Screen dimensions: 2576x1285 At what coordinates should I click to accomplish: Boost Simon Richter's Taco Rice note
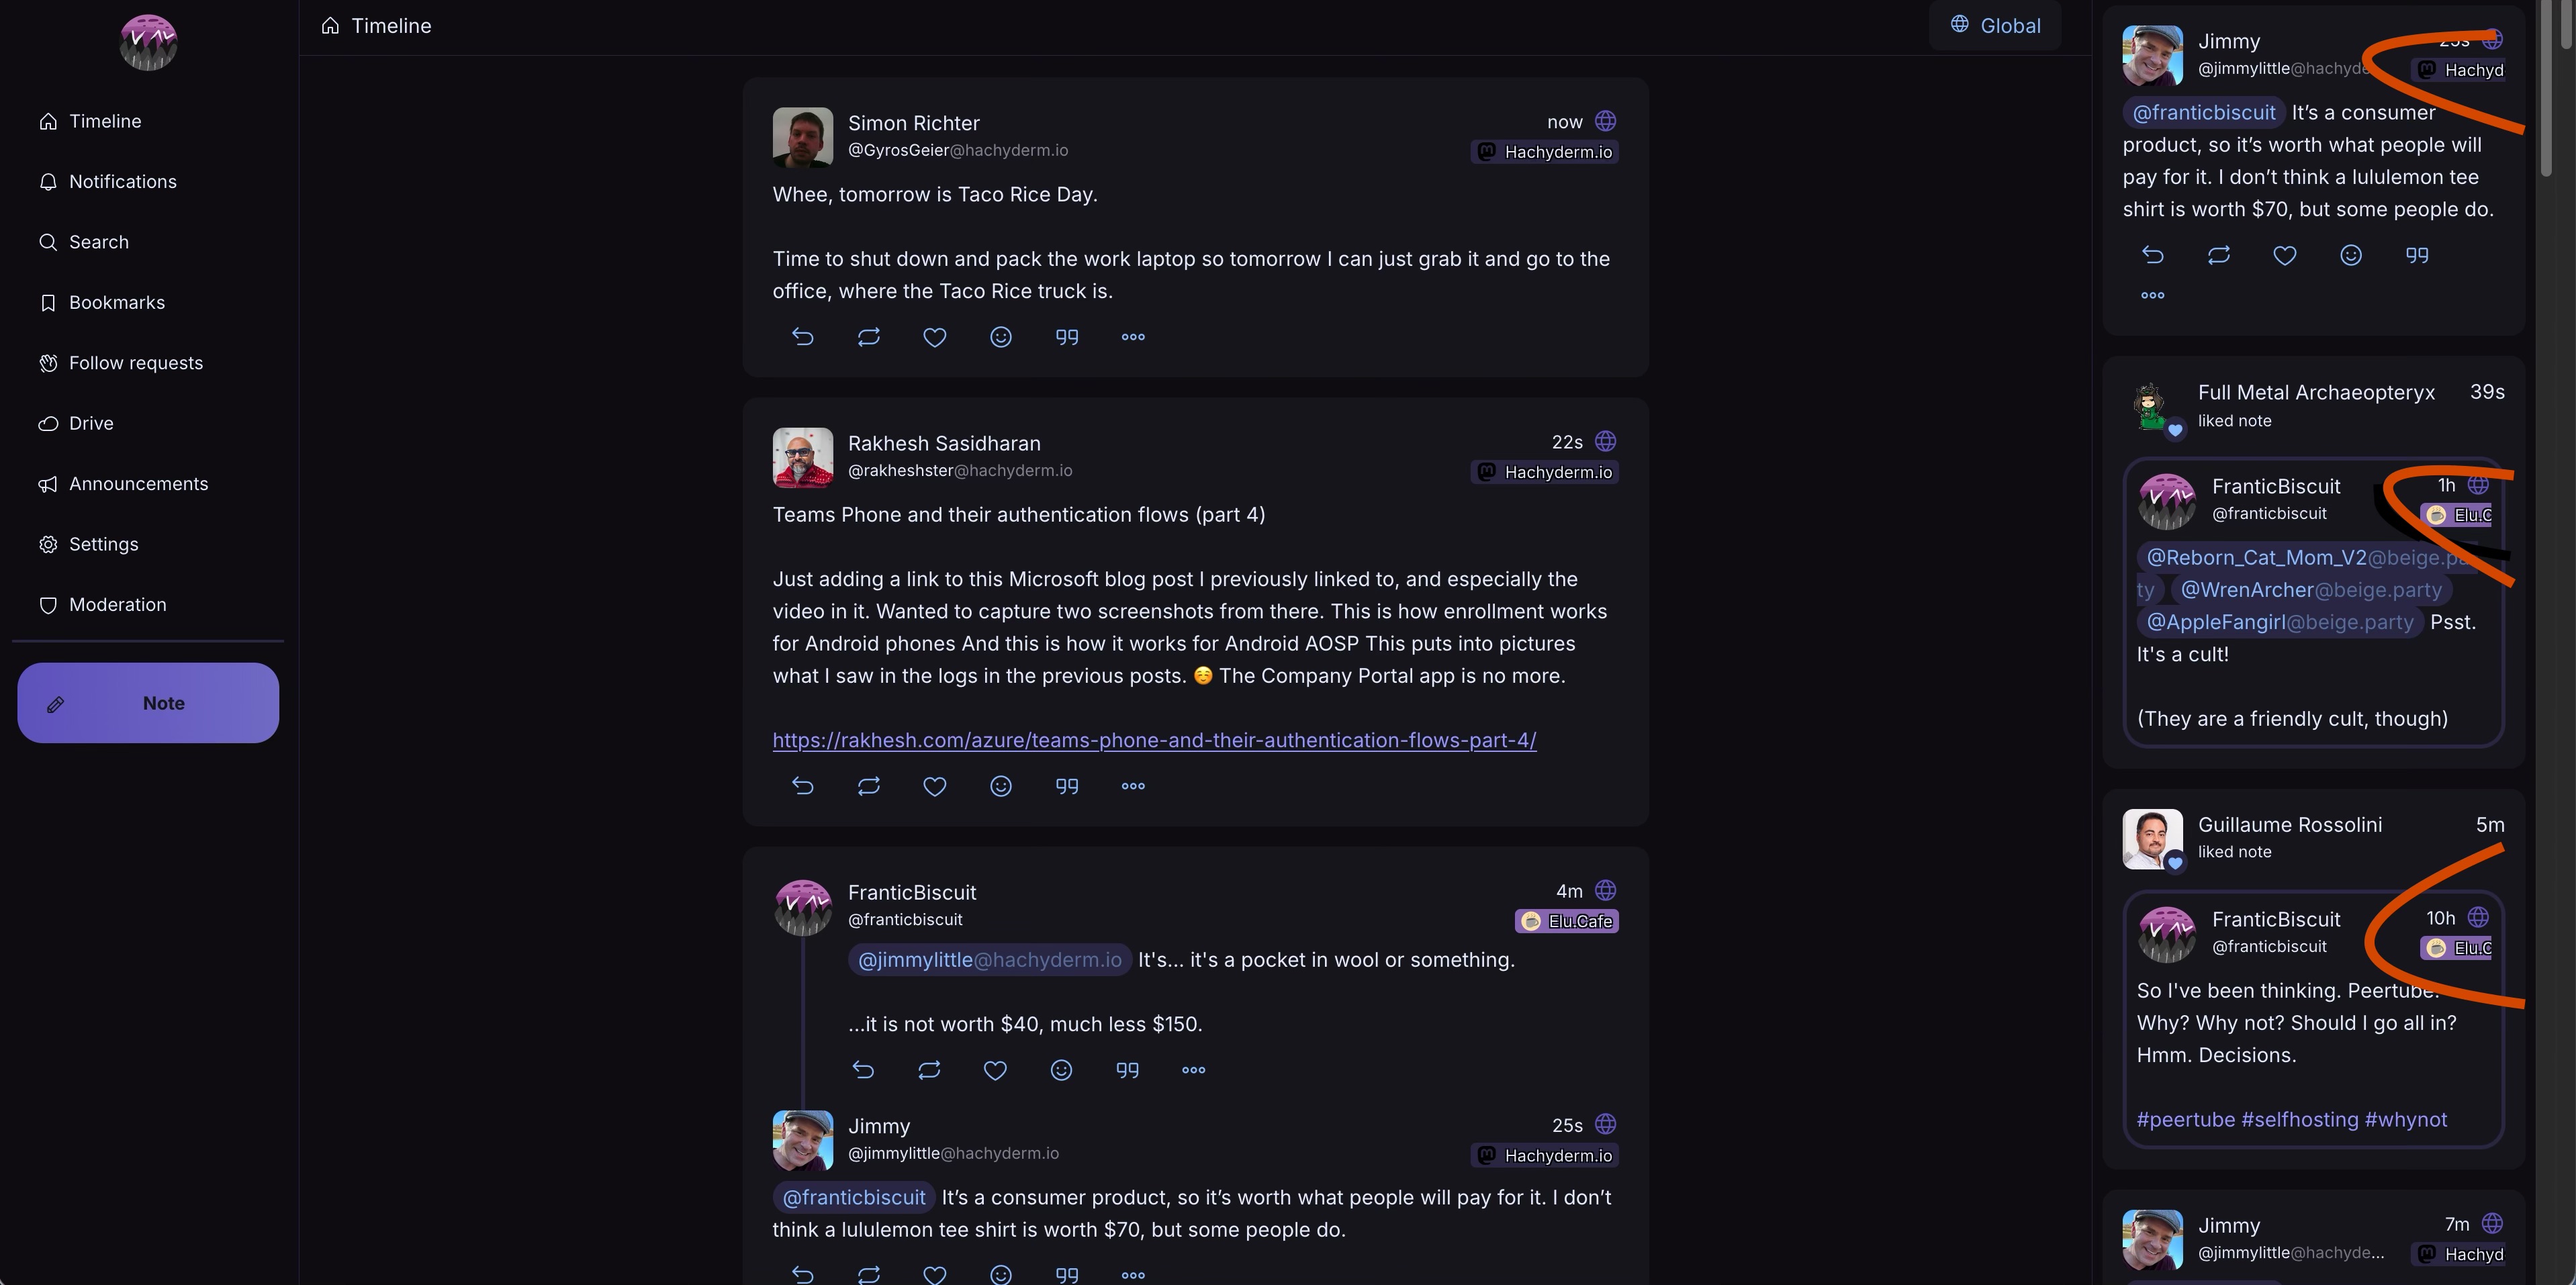[868, 337]
